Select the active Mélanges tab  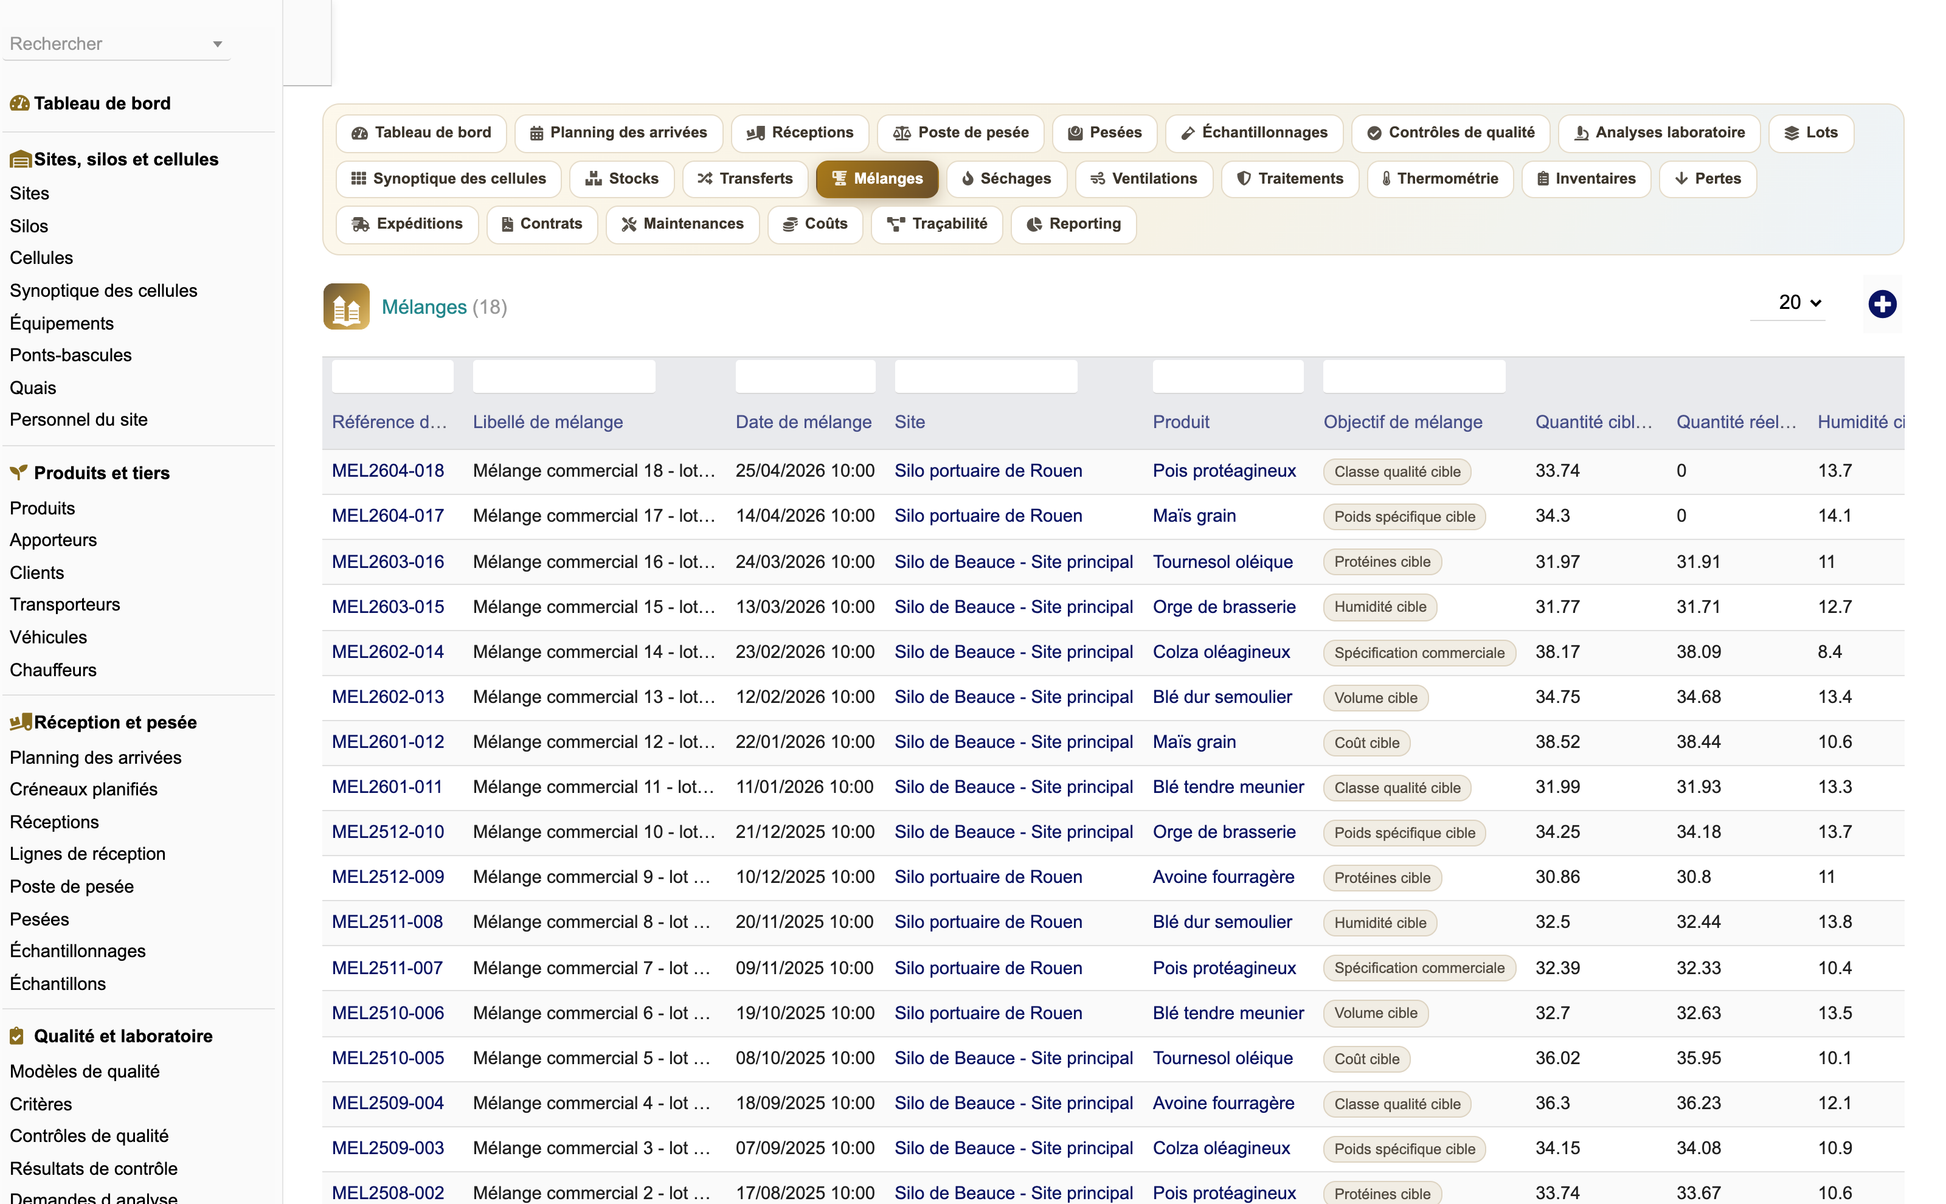pos(877,179)
